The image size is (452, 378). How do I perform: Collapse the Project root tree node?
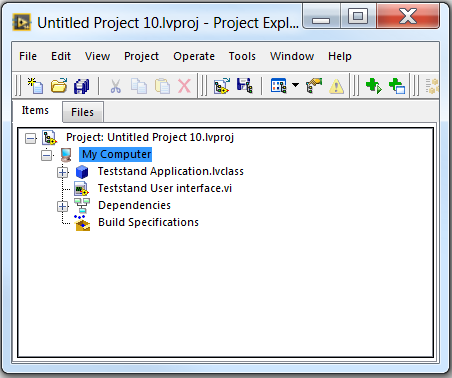tap(31, 138)
